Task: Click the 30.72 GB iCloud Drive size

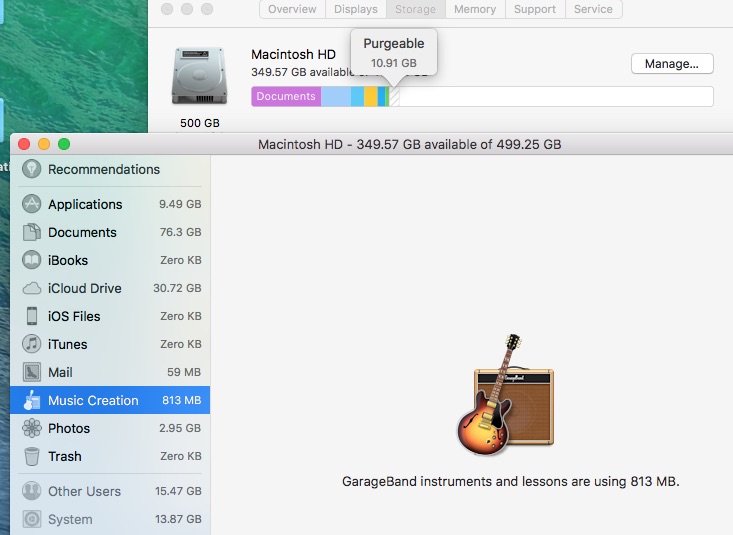Action: 177,289
